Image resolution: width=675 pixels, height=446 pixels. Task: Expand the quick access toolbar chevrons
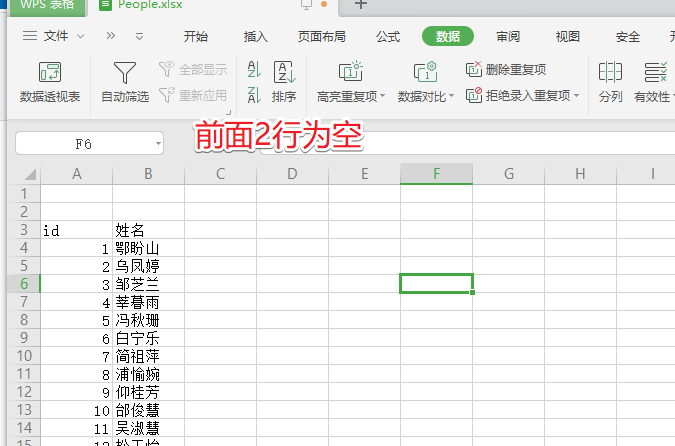coord(111,36)
